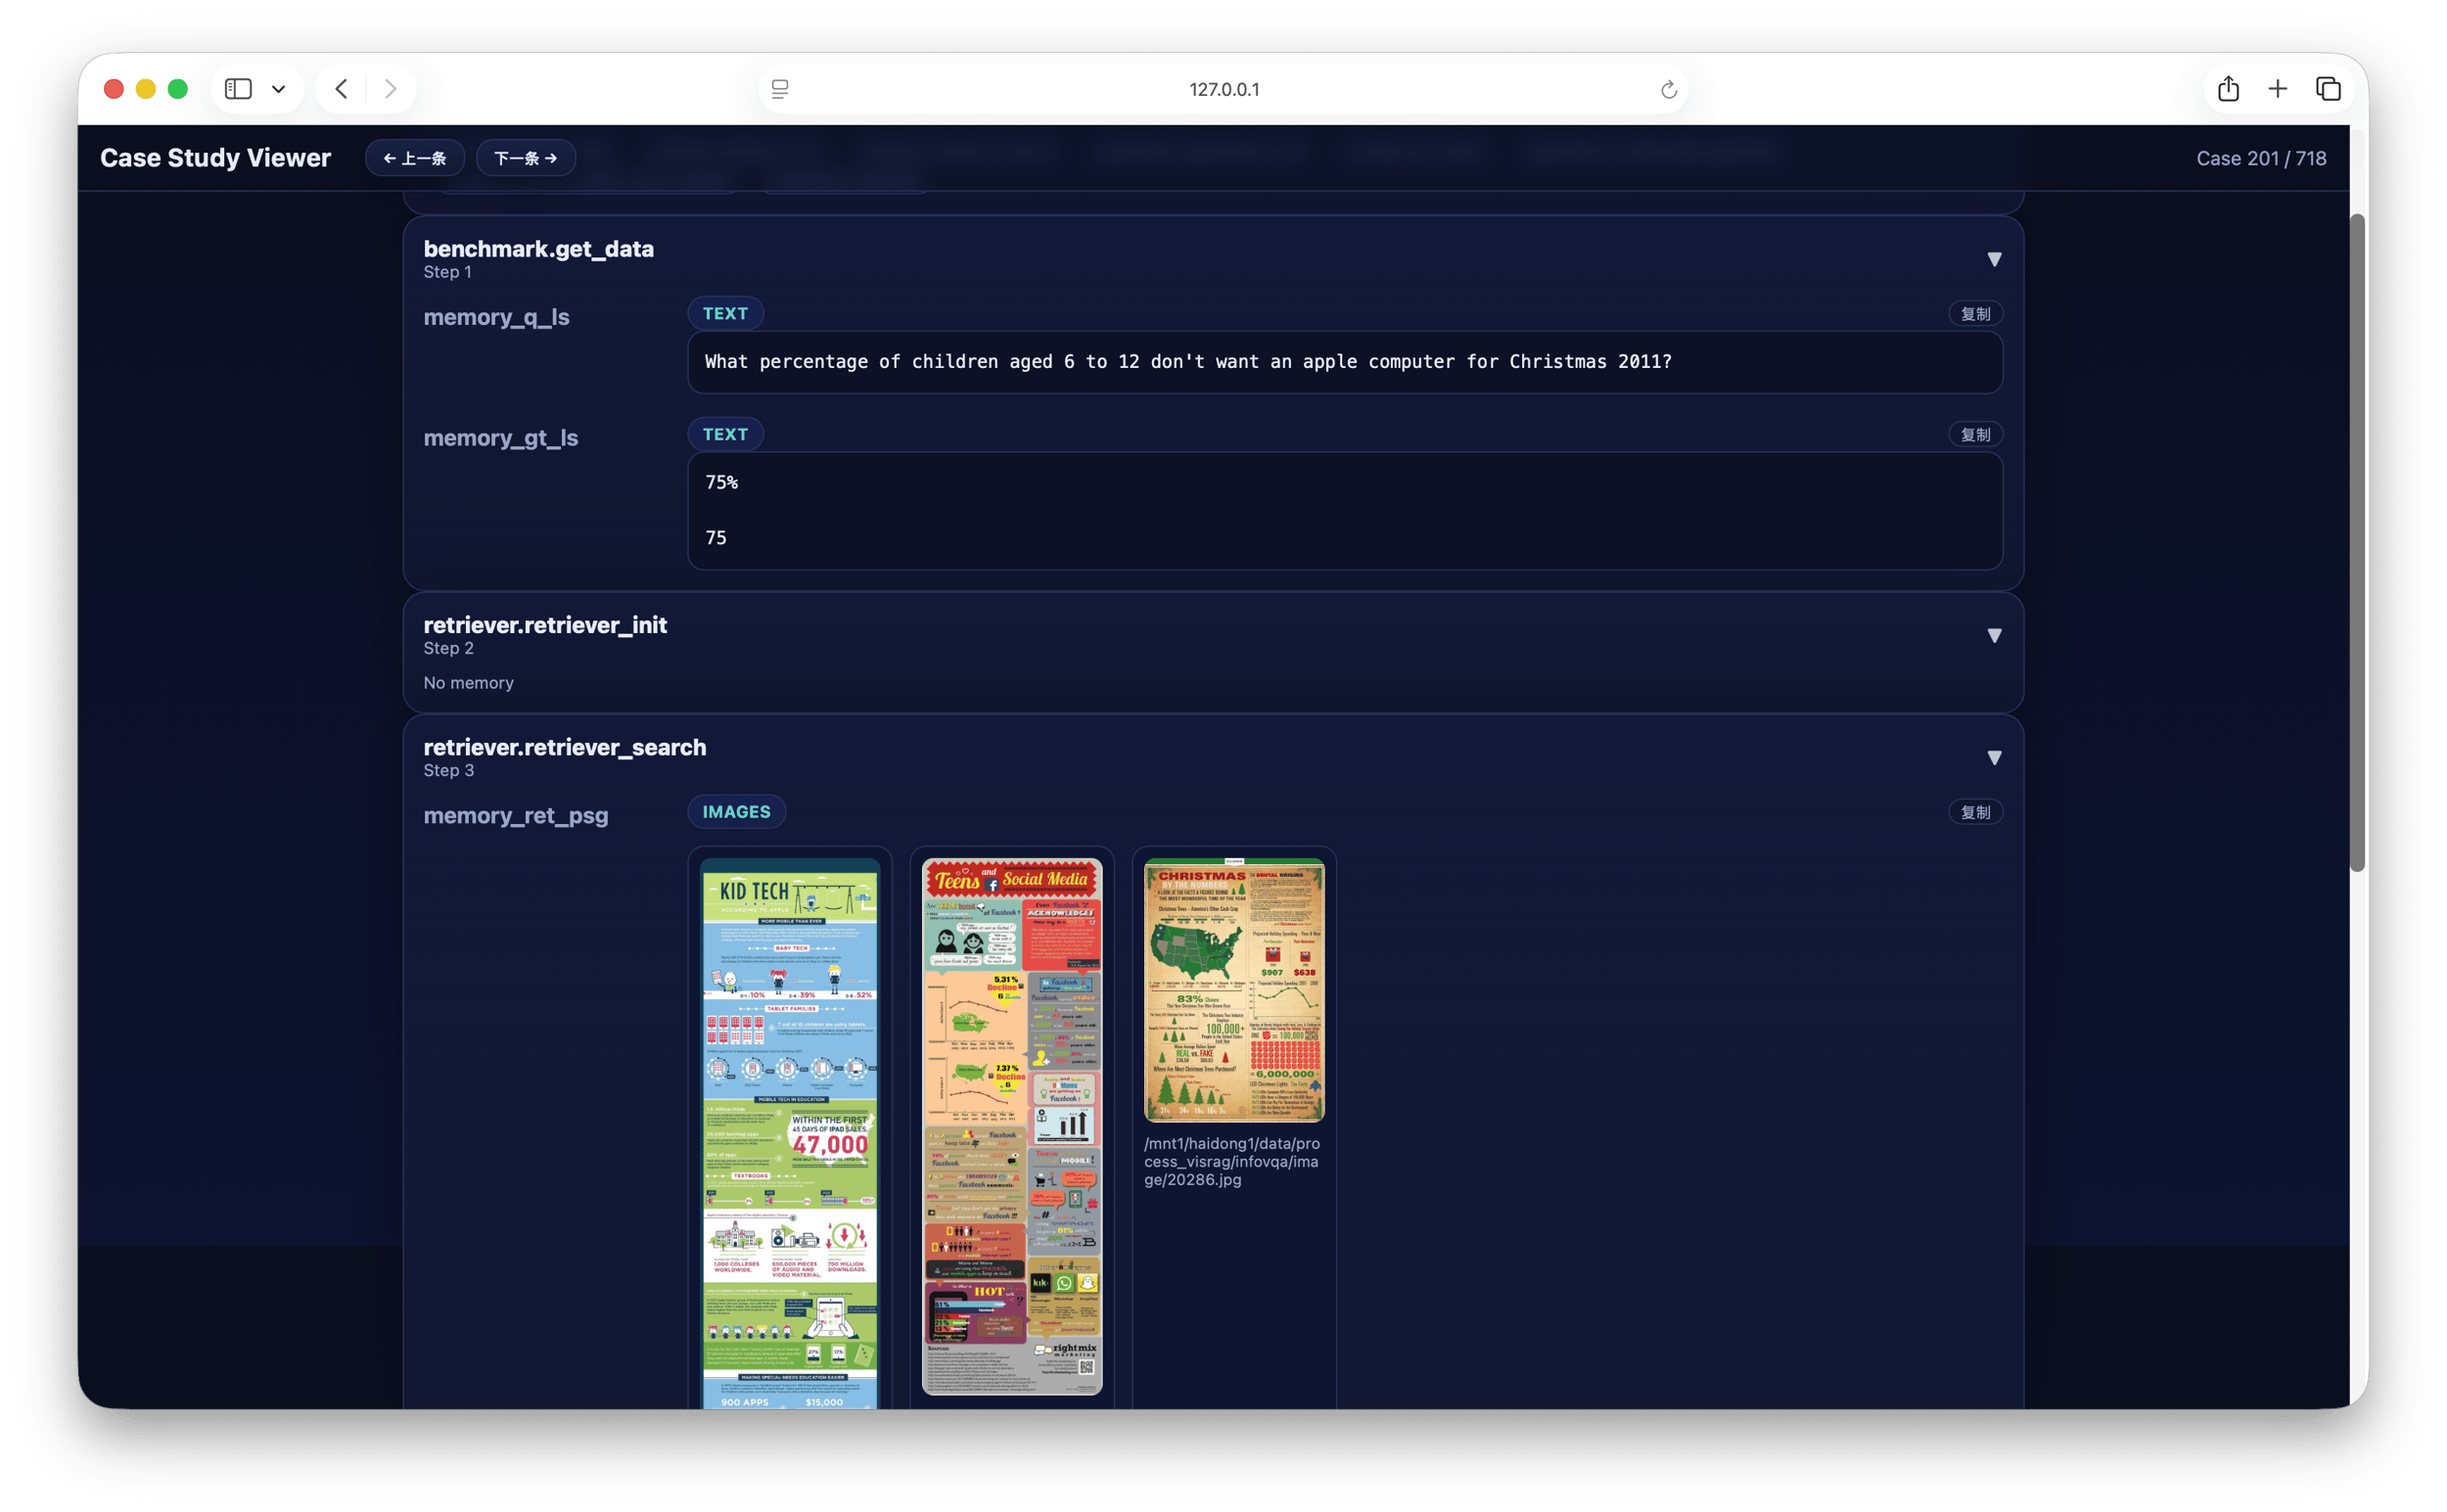The image size is (2447, 1512).
Task: Select the 20286.jpg file path text
Action: tap(1232, 1161)
